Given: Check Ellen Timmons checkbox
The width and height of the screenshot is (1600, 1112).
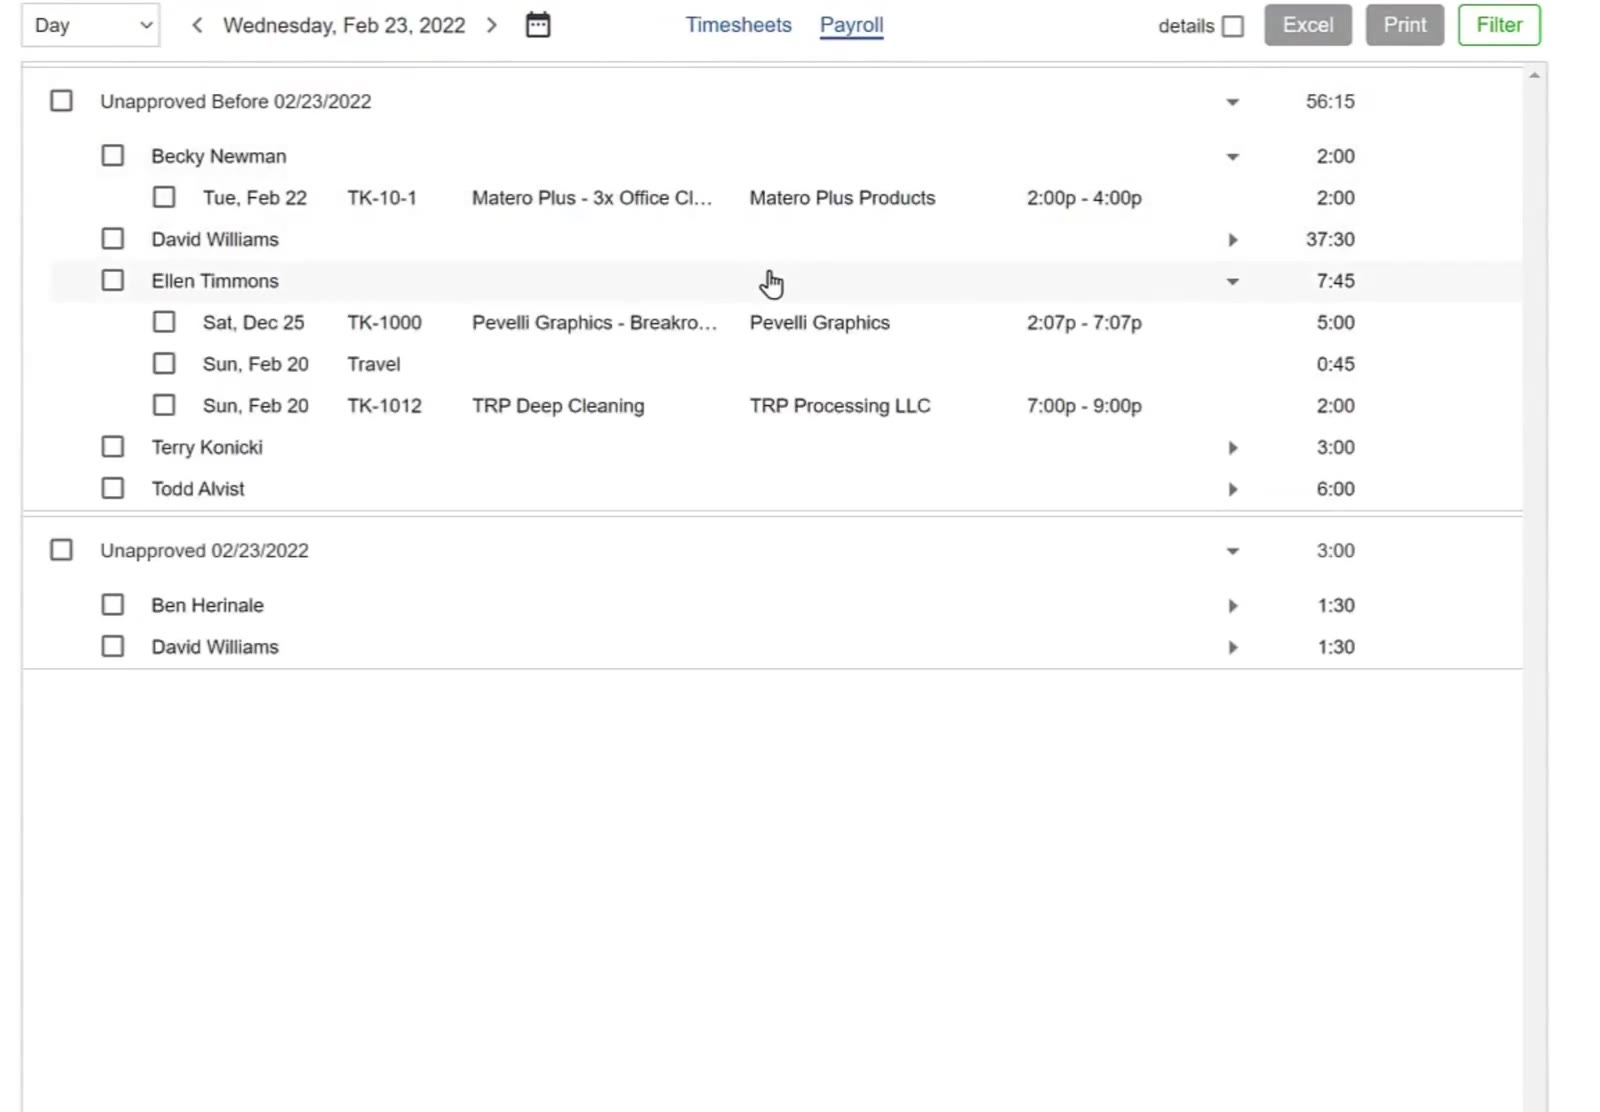Looking at the screenshot, I should 113,281.
